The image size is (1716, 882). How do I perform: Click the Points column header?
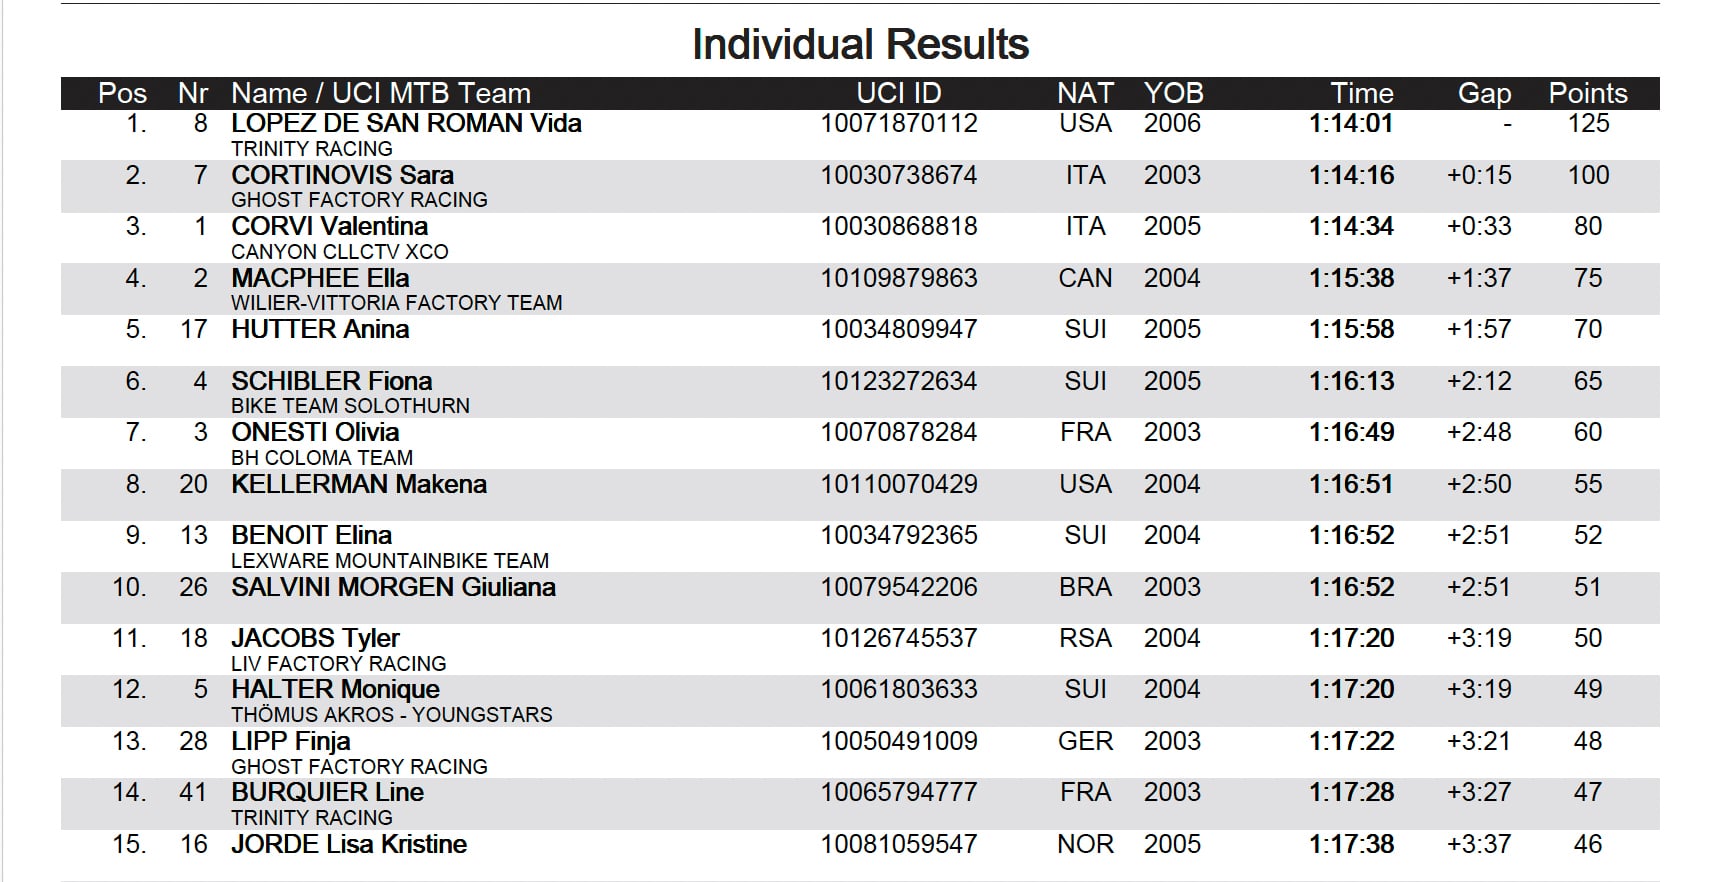point(1587,94)
